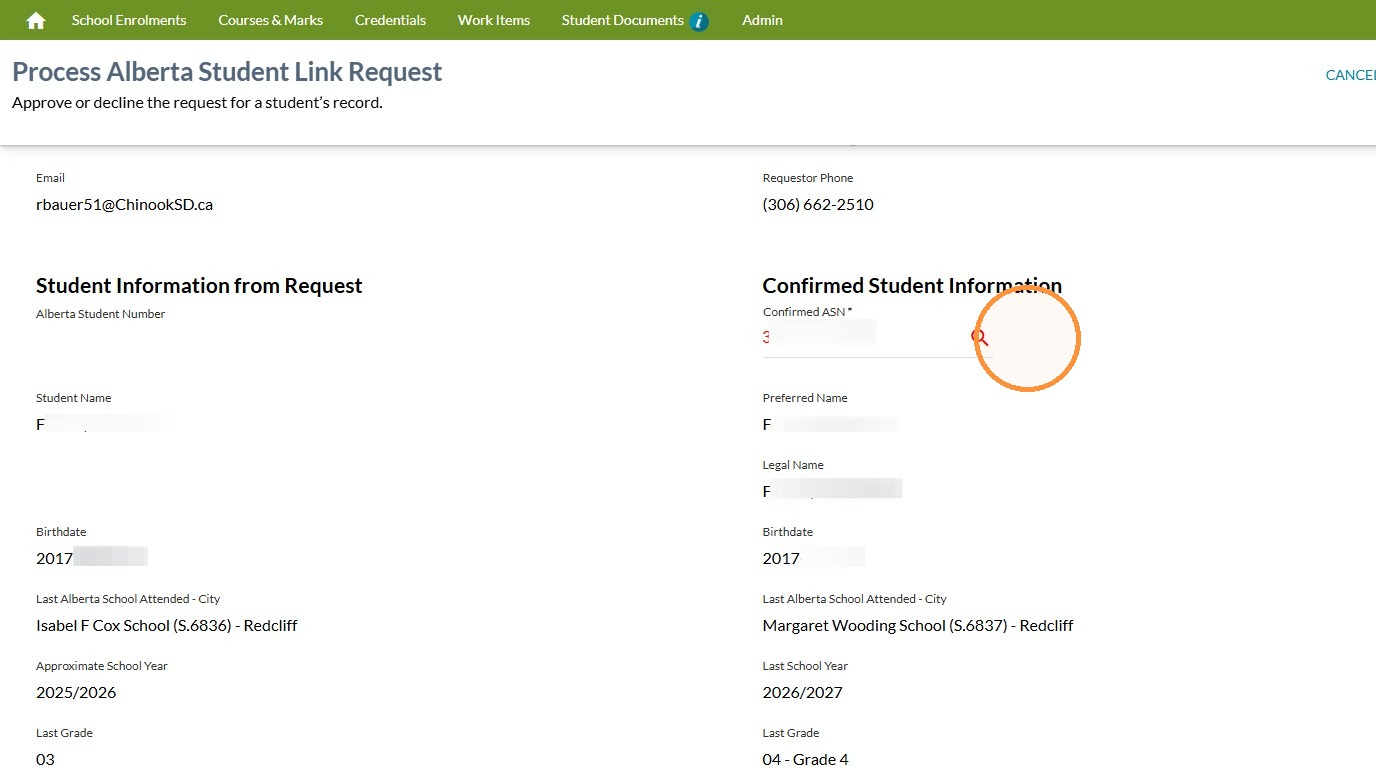Select the rbauer51@ChinookSD.ca email text
Viewport: 1376px width, 769px height.
pos(124,204)
